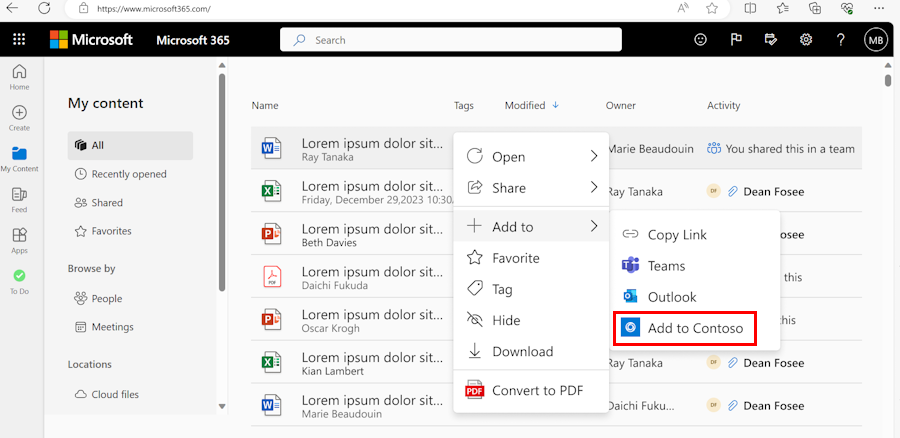Open Apps in left rail
This screenshot has height=438, width=900.
(19, 241)
